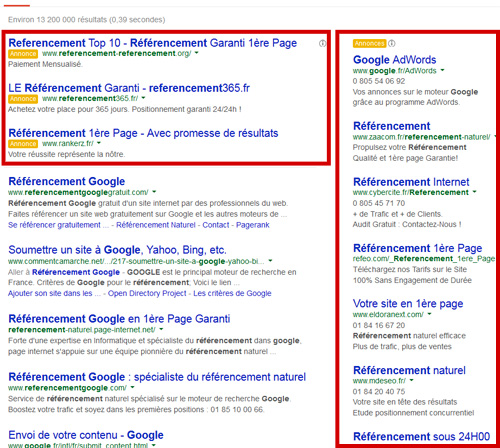Click 'Référencement Naturel' sitelink
This screenshot has height=448, width=500.
pyautogui.click(x=156, y=225)
